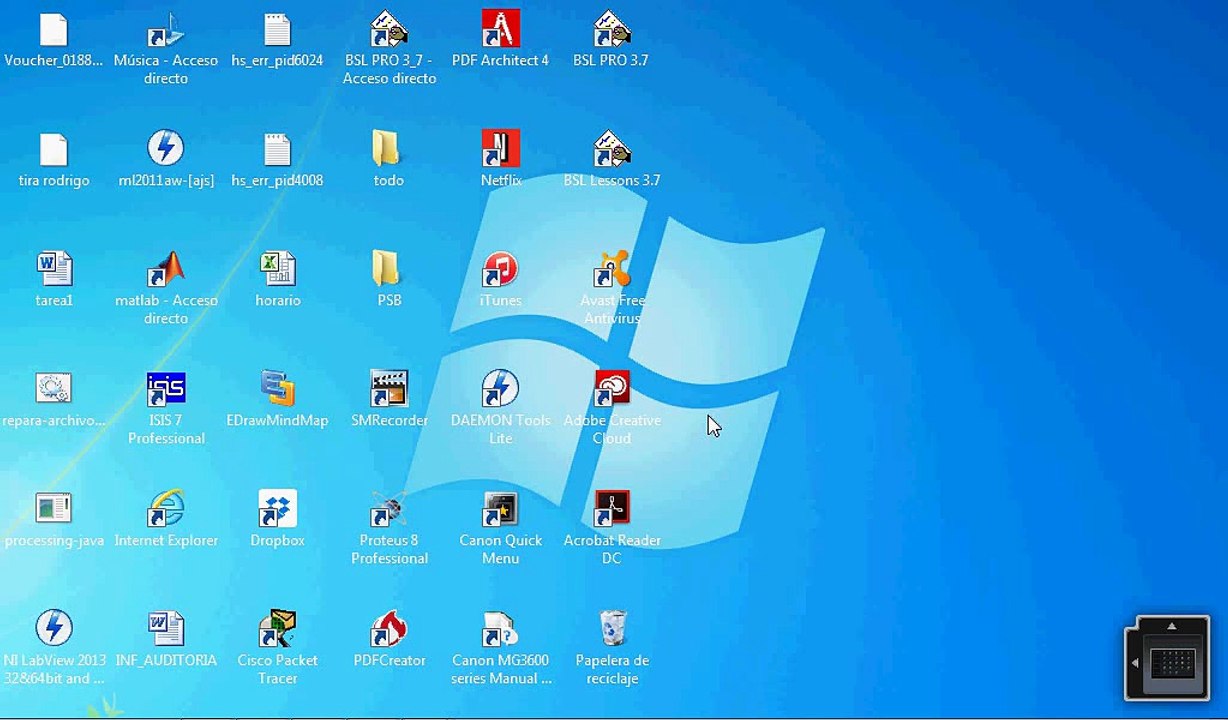
Task: Select the Cisco Packet Tracer icon
Action: click(277, 628)
